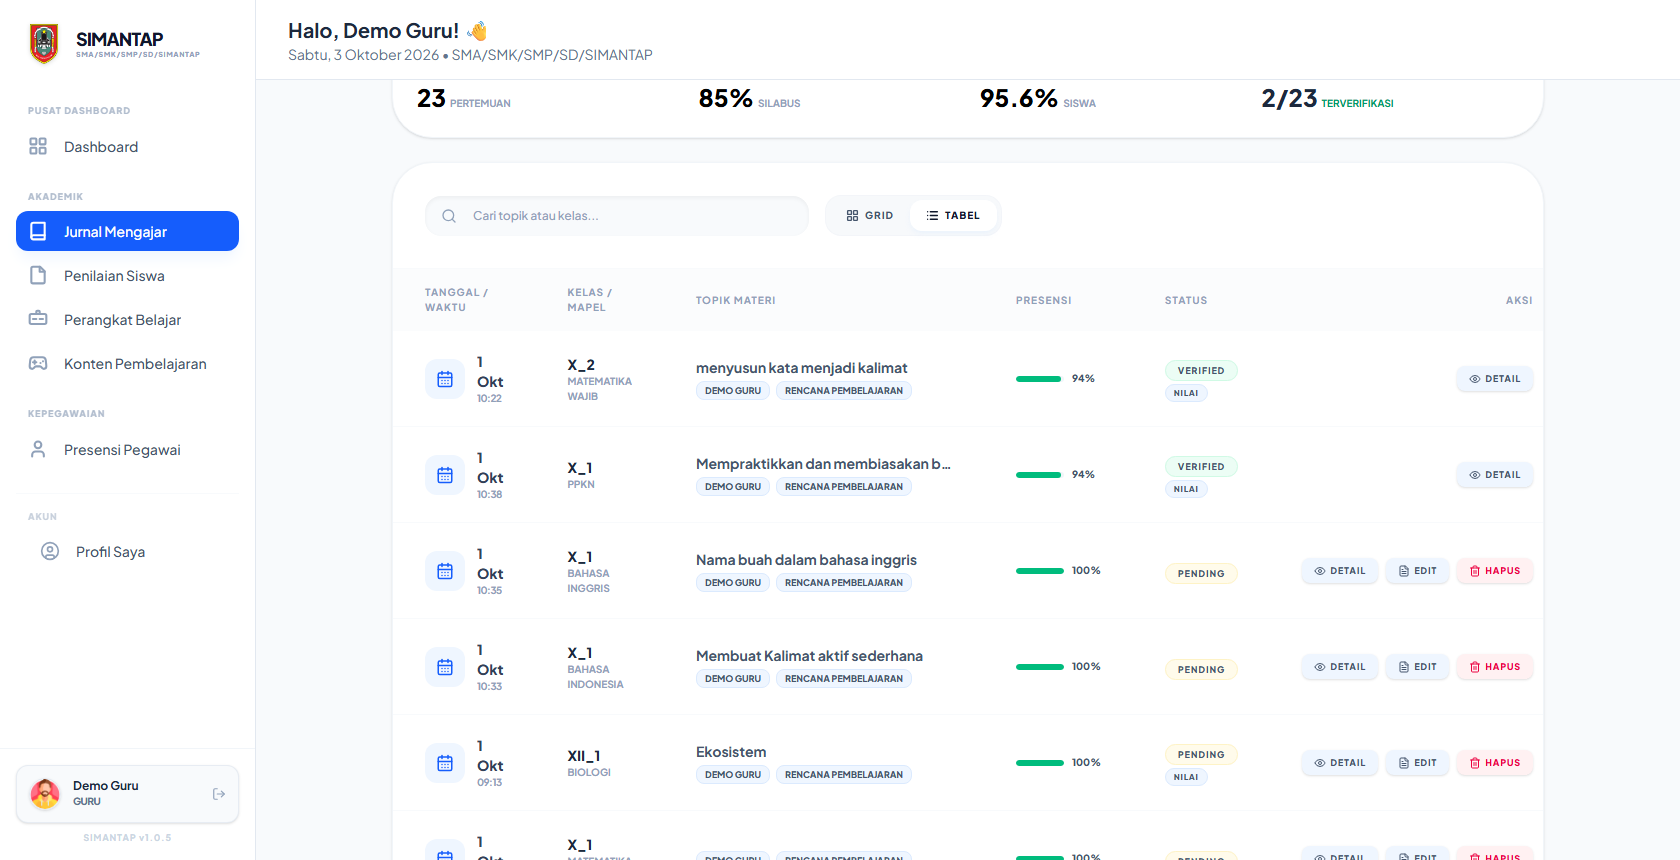
Task: Open Konten Pembelajaran menu
Action: pyautogui.click(x=127, y=364)
